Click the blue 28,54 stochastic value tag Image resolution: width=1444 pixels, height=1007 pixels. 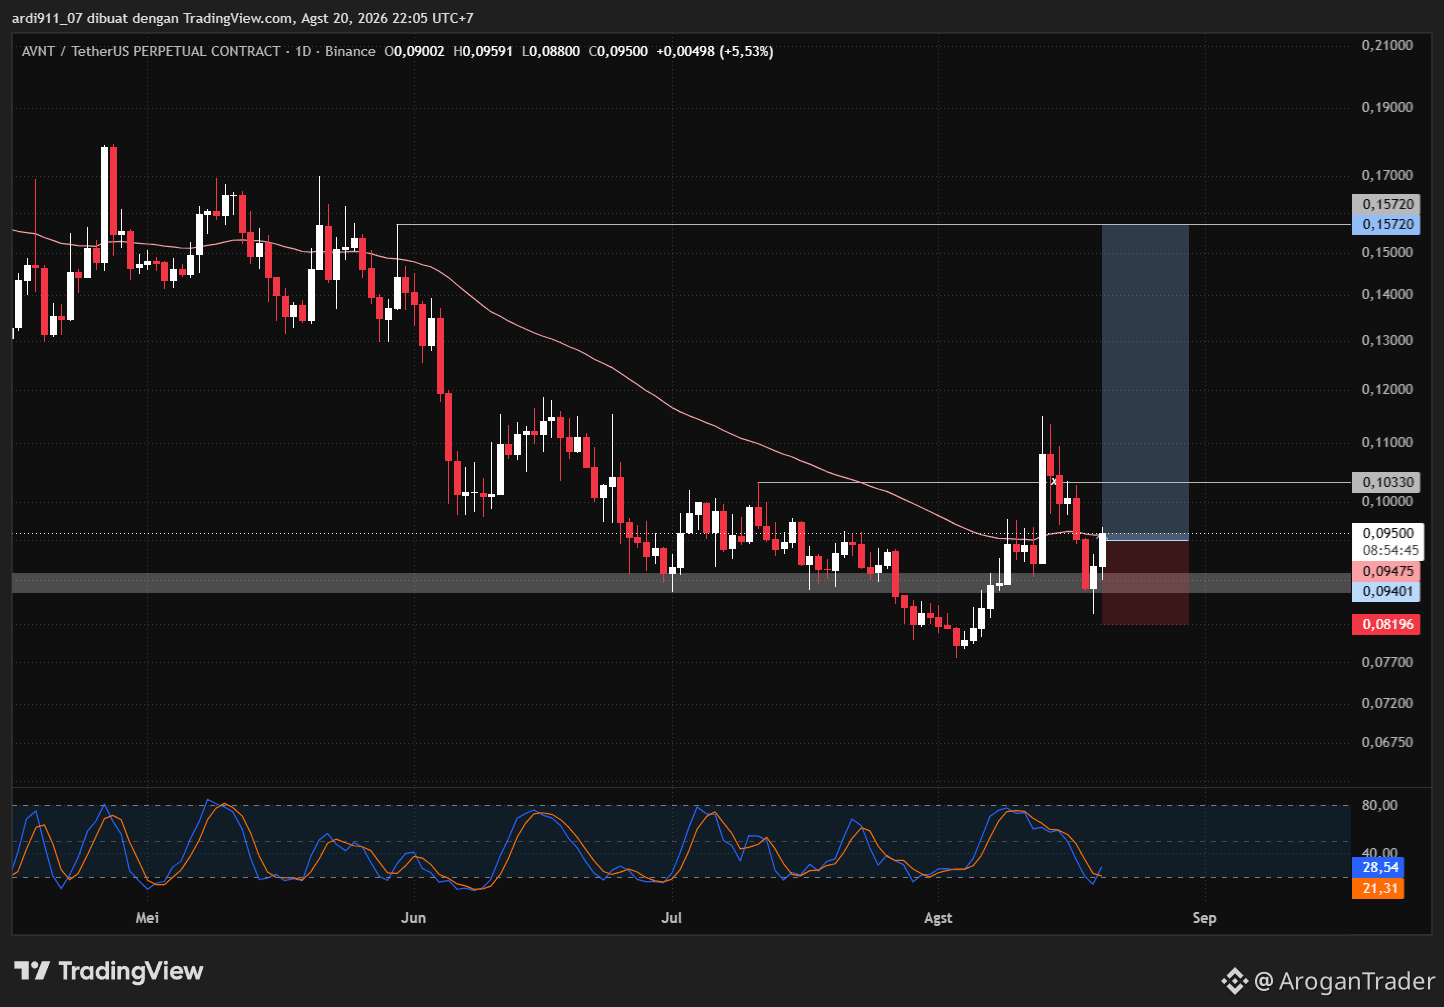[1378, 867]
